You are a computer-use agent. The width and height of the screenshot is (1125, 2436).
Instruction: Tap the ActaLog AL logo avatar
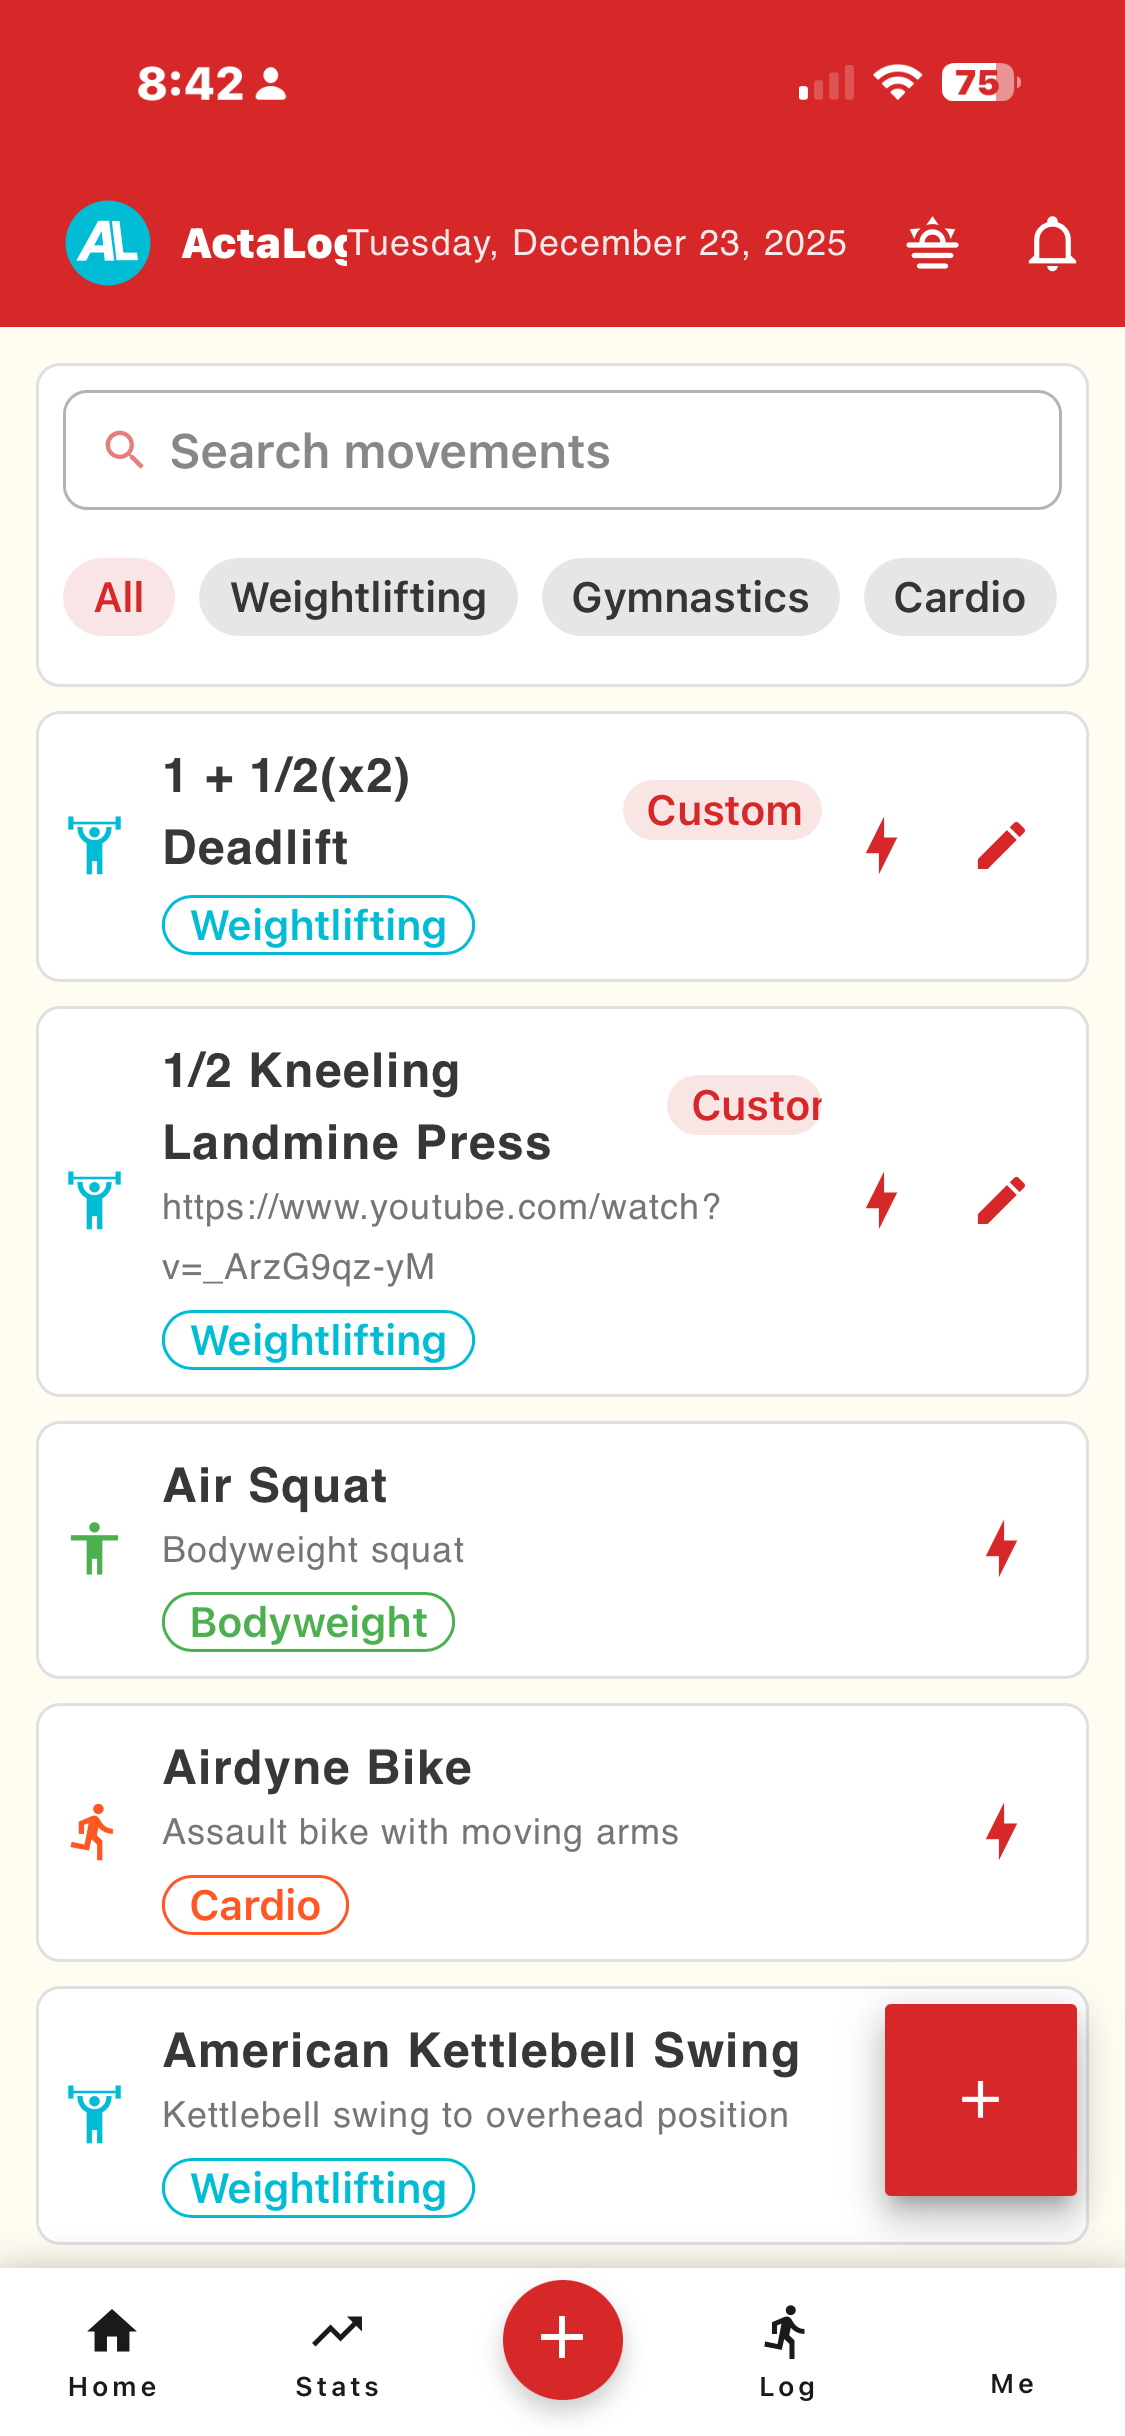[108, 243]
